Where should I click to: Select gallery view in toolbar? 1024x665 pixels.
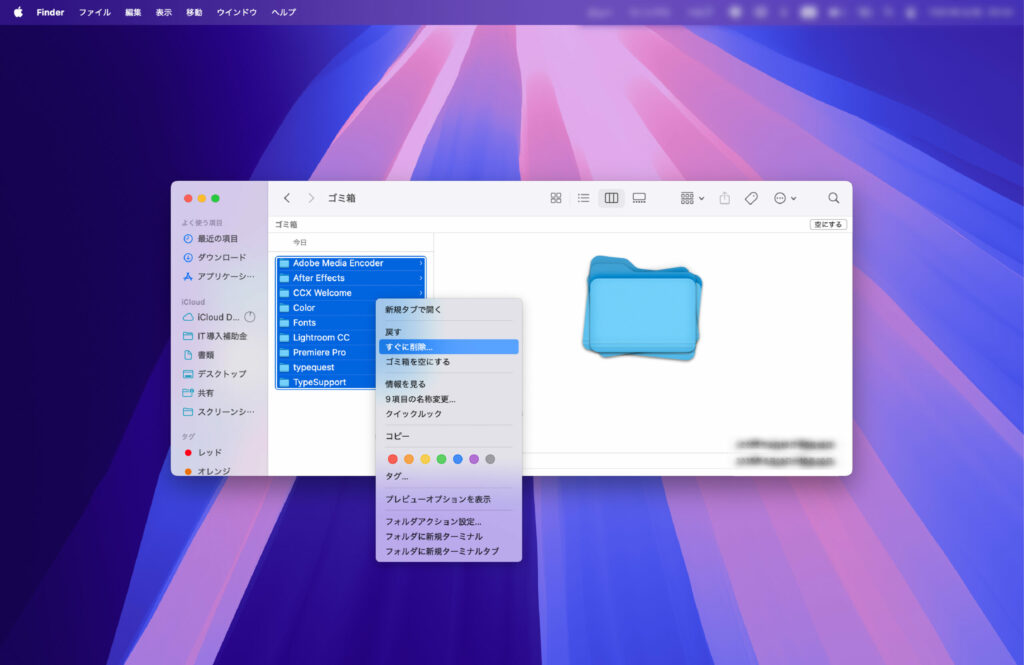[639, 198]
